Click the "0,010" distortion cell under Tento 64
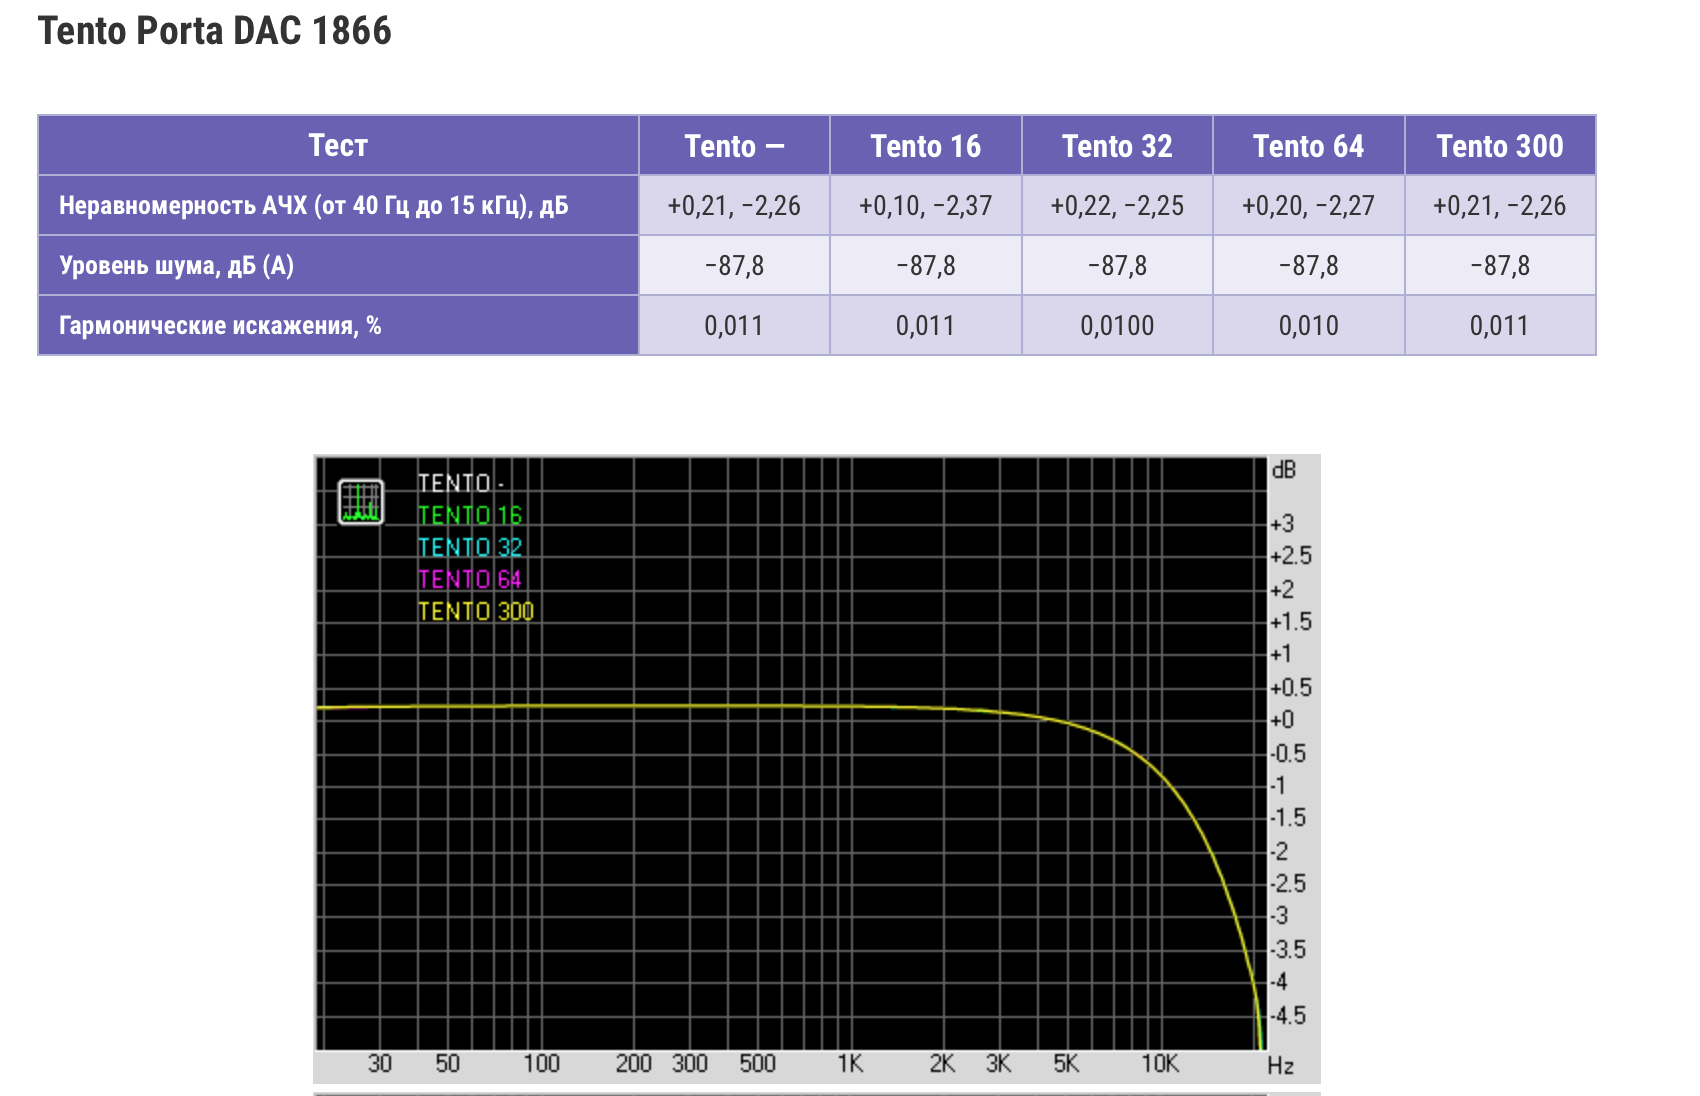The height and width of the screenshot is (1096, 1700). [x=1308, y=326]
